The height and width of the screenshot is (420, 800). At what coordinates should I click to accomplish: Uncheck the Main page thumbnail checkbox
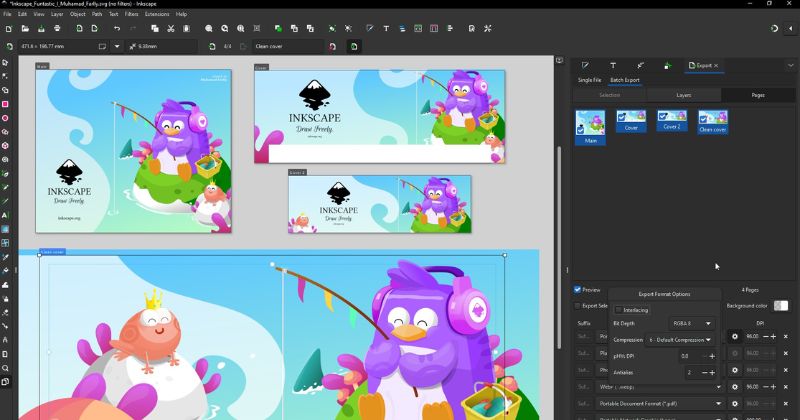(581, 131)
